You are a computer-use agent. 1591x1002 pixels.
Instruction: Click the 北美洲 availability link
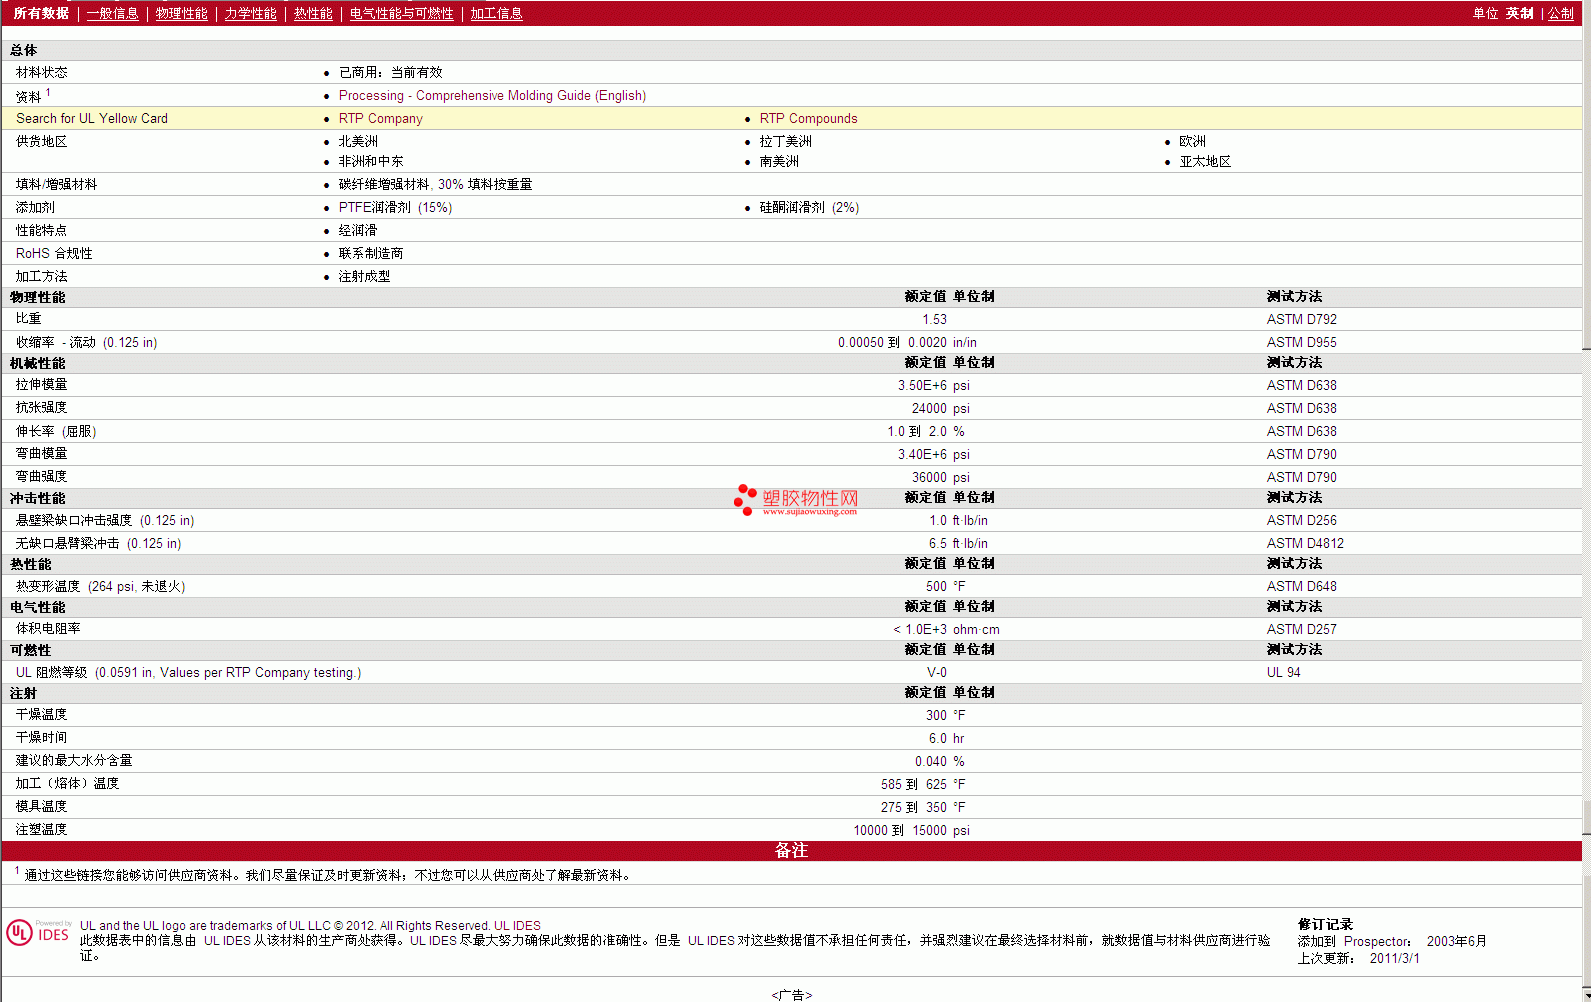[358, 141]
